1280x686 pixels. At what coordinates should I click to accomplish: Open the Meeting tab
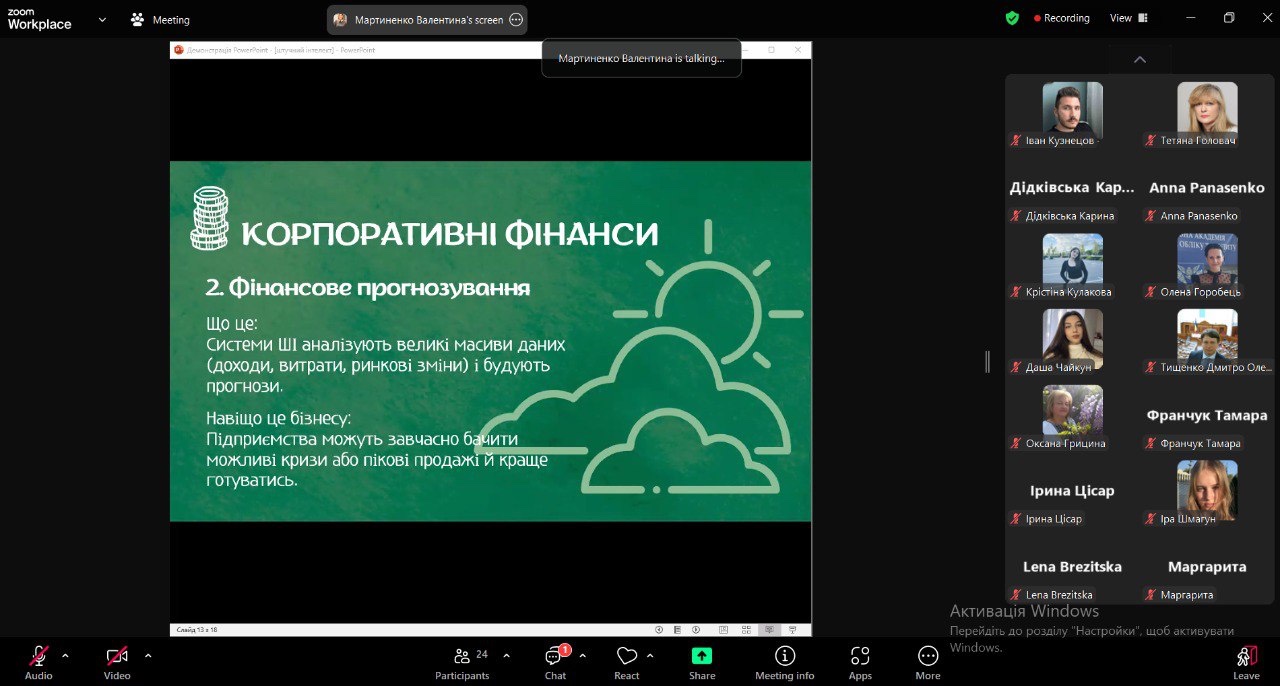coord(160,19)
